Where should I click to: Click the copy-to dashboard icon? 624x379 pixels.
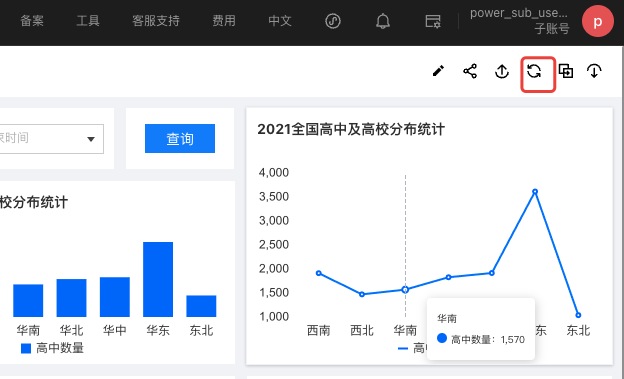tap(566, 71)
